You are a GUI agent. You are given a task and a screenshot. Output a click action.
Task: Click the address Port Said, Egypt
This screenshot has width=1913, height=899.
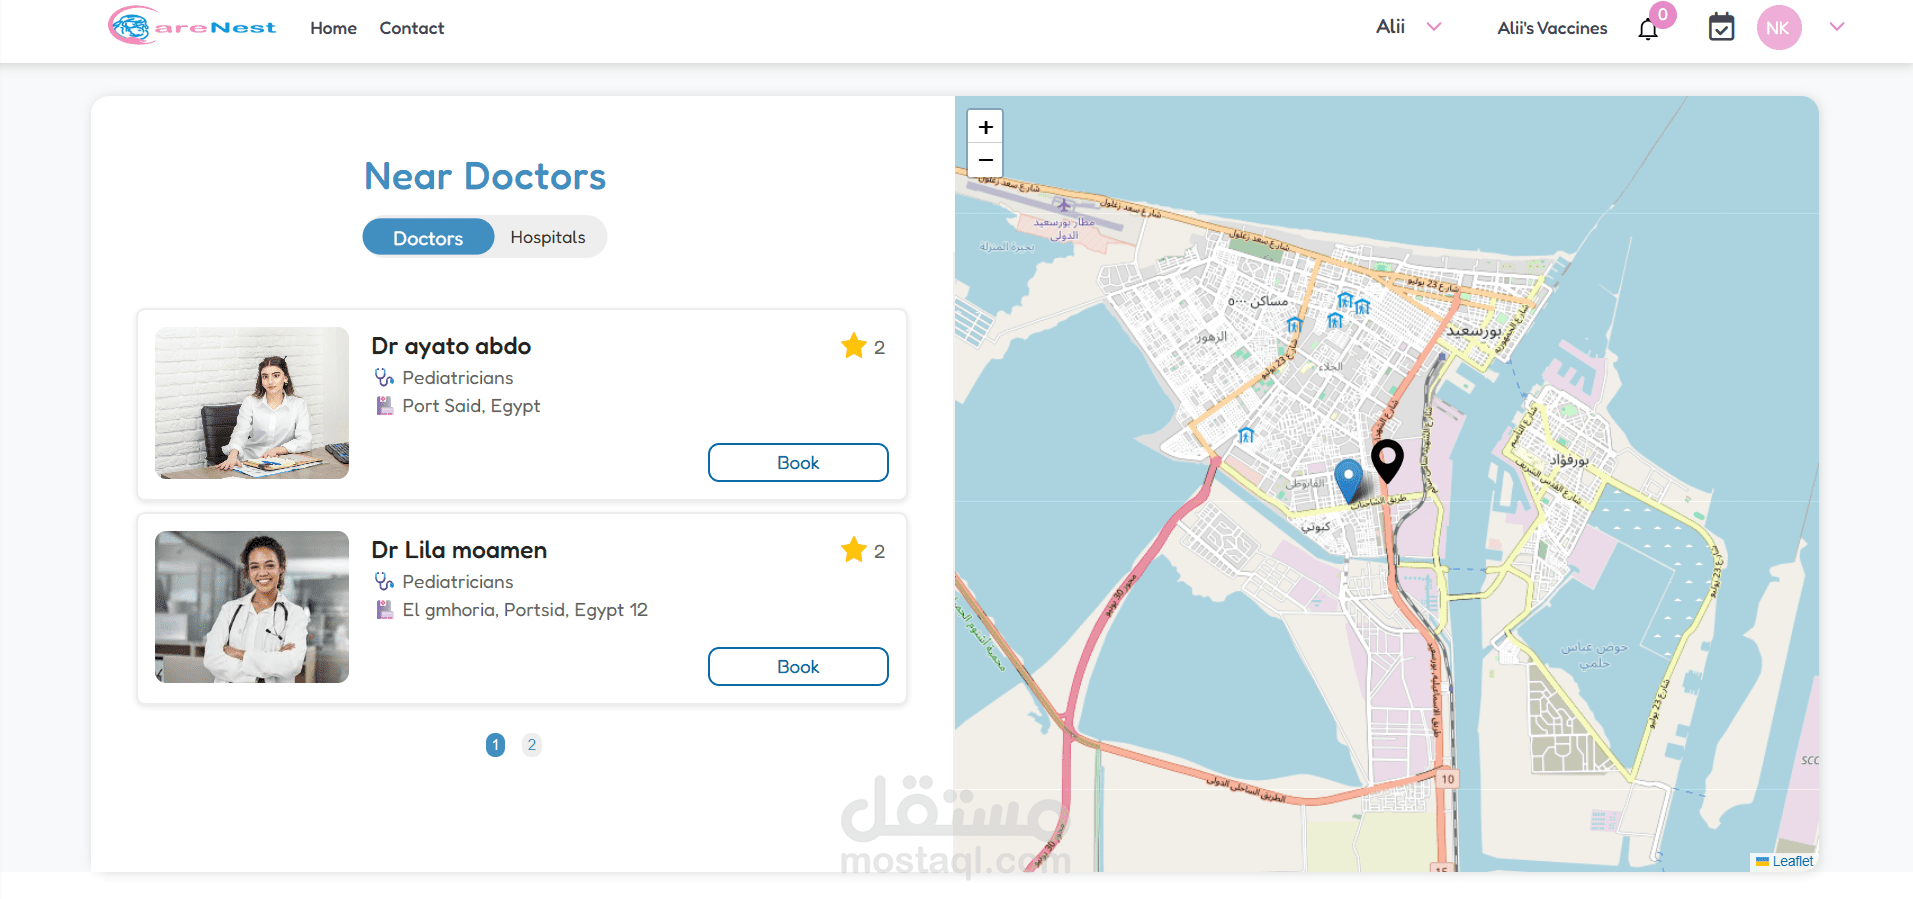(x=471, y=405)
